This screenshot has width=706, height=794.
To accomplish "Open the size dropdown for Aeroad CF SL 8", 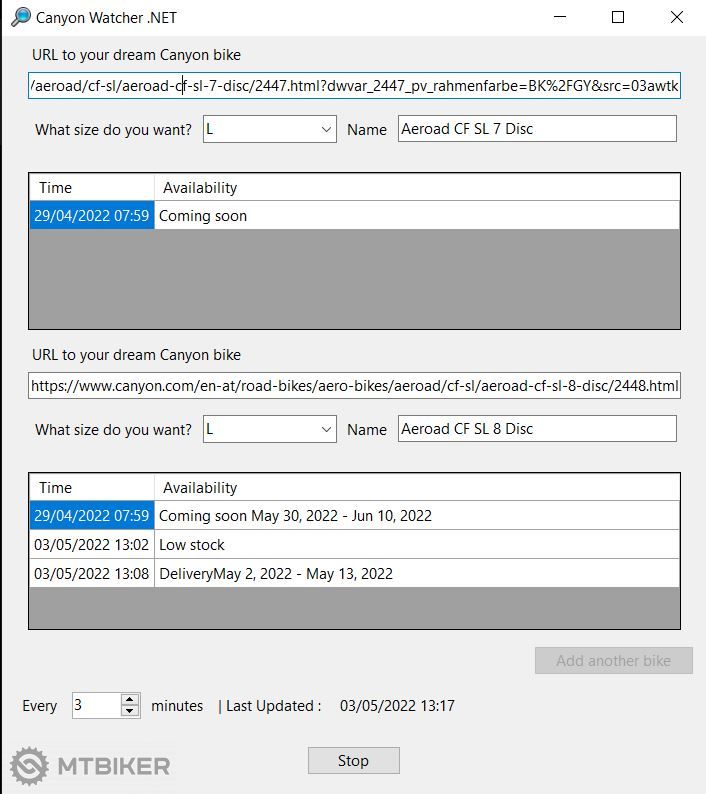I will (x=326, y=429).
